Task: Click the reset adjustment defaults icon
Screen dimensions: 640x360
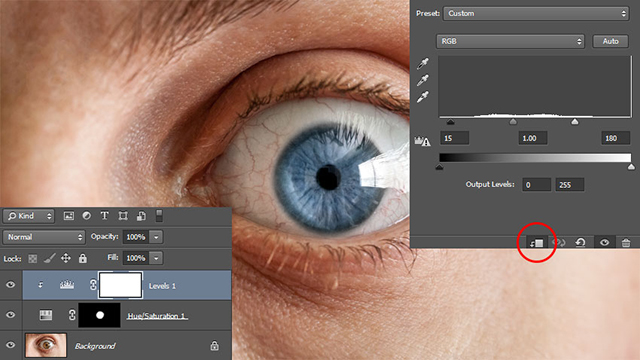Action: pos(580,242)
